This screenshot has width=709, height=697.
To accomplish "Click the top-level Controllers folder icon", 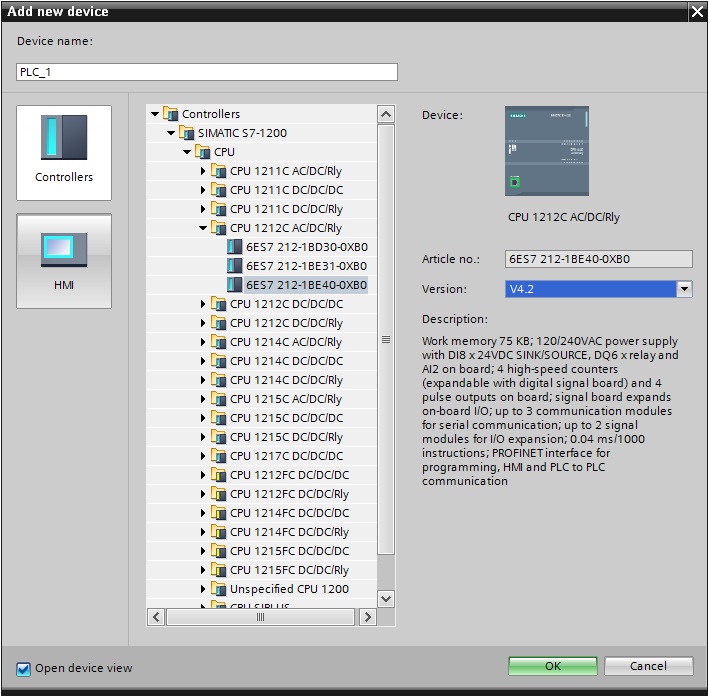I will [x=171, y=114].
